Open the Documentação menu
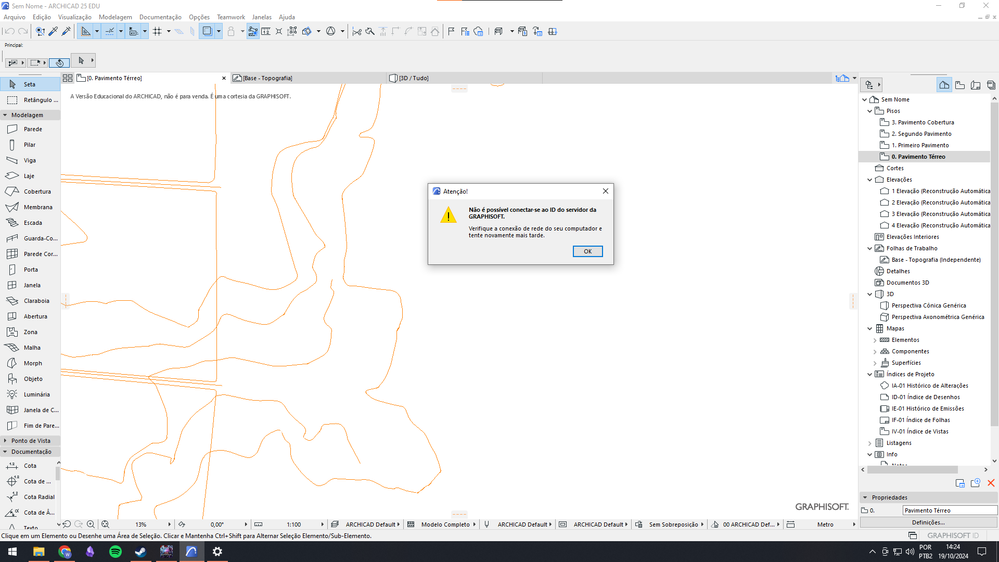 point(160,17)
